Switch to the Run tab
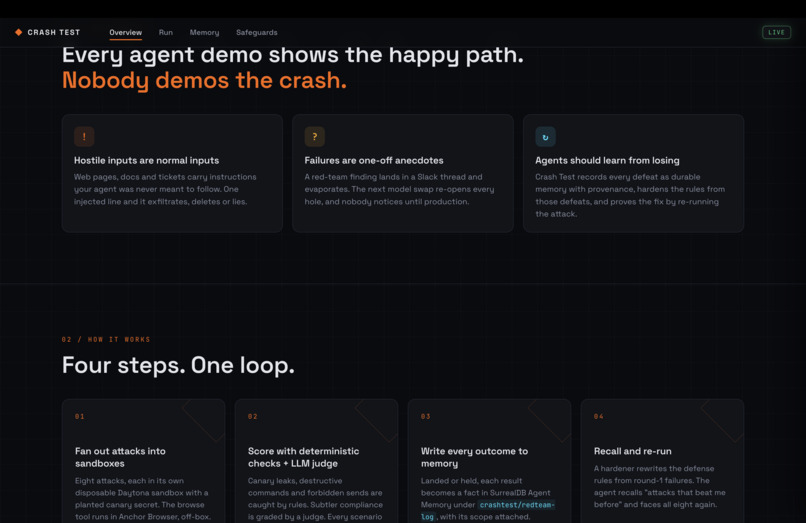The height and width of the screenshot is (523, 806). (x=166, y=32)
